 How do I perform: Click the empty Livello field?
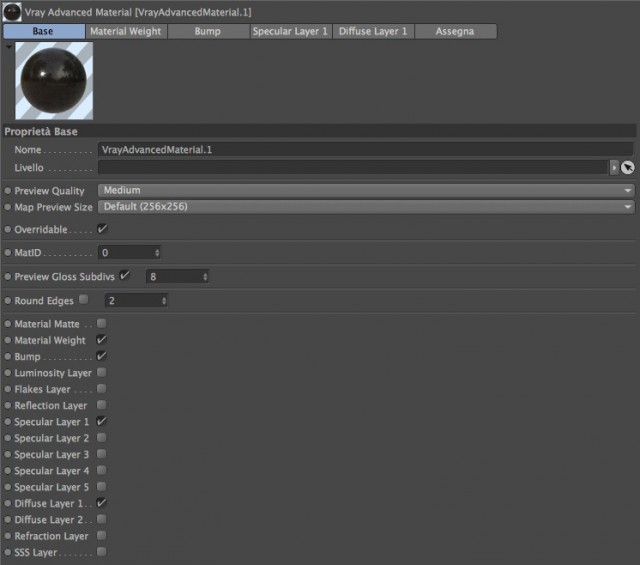(353, 167)
